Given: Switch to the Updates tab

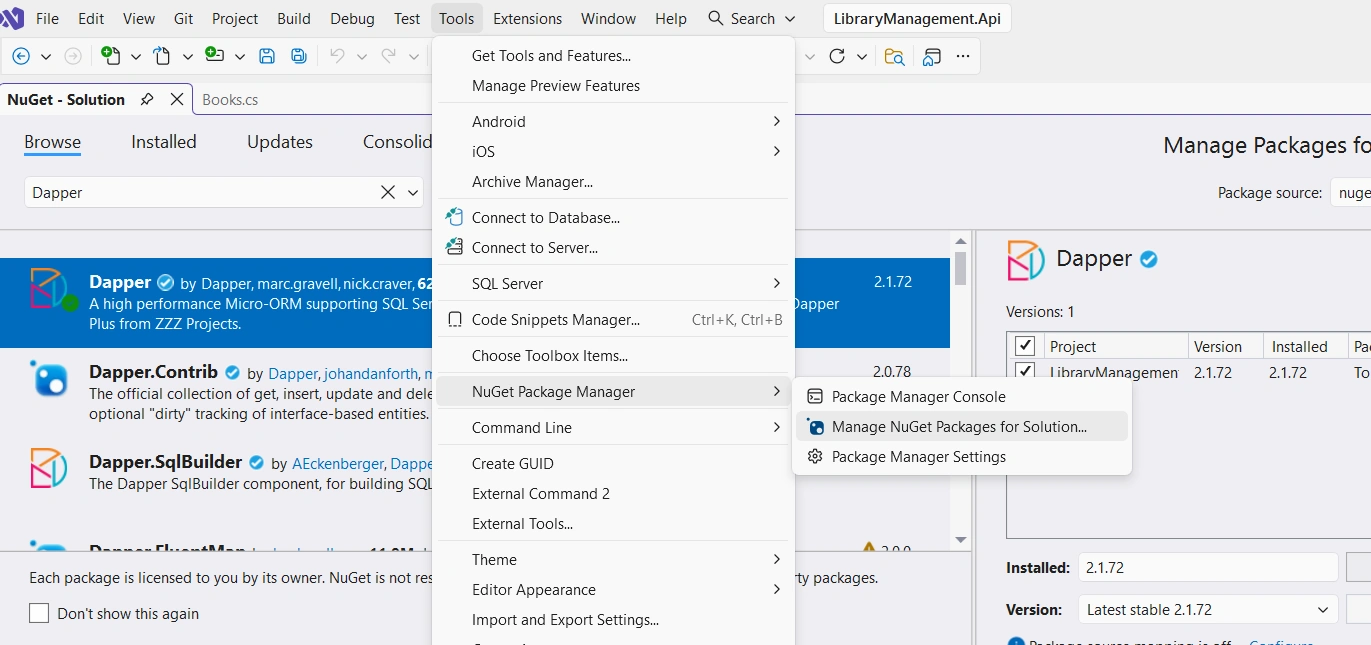Looking at the screenshot, I should (x=280, y=142).
